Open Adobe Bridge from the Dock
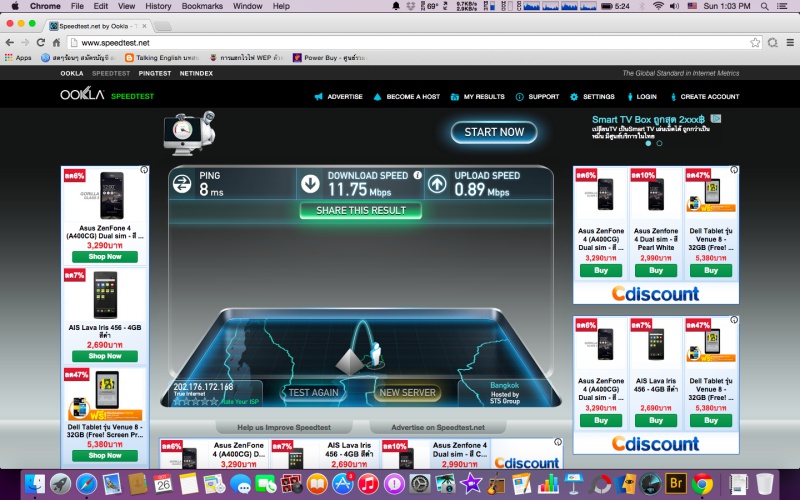 click(x=677, y=483)
